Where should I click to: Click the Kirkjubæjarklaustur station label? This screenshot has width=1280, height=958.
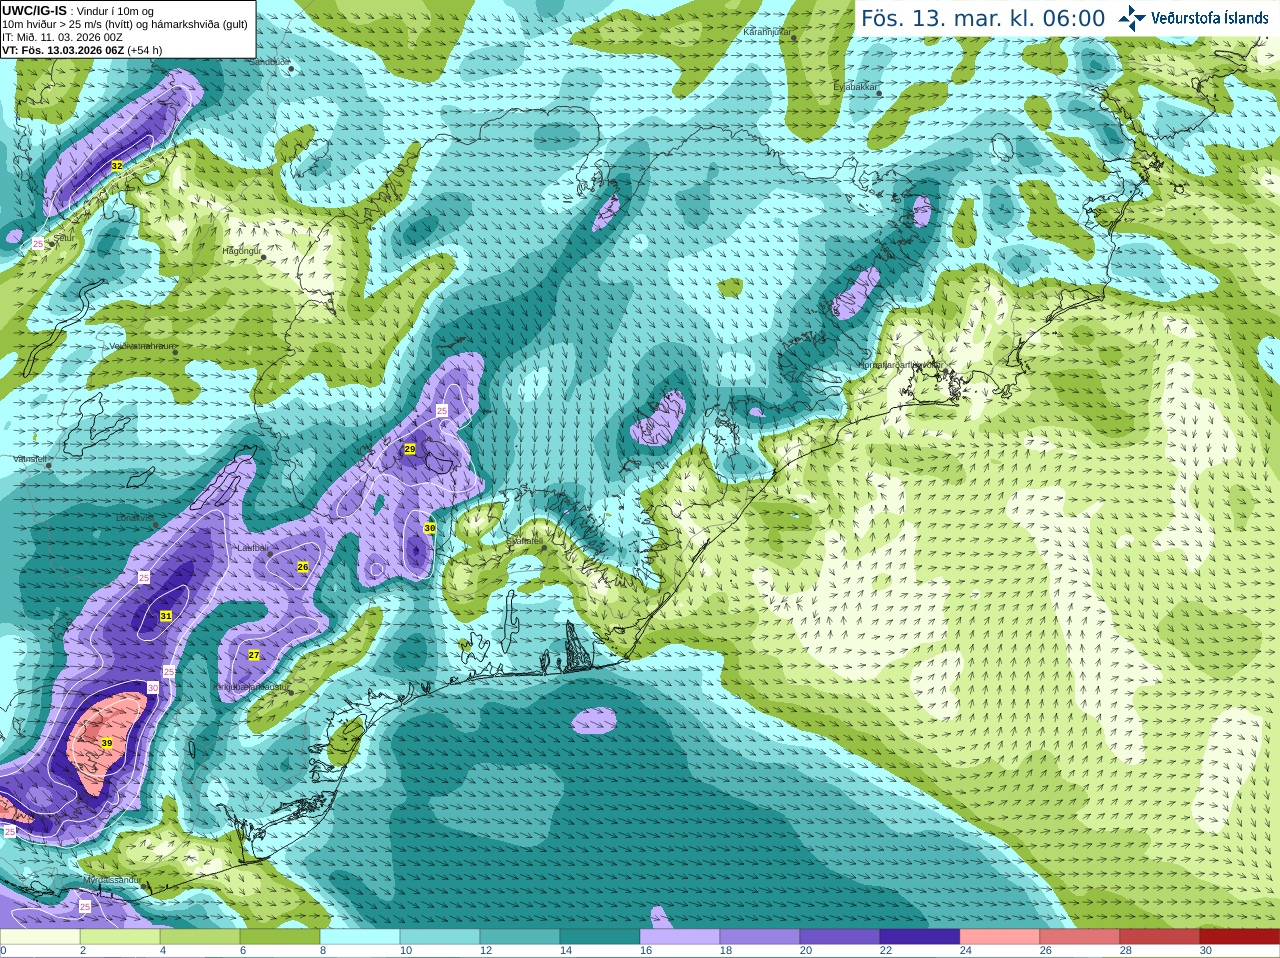point(251,687)
